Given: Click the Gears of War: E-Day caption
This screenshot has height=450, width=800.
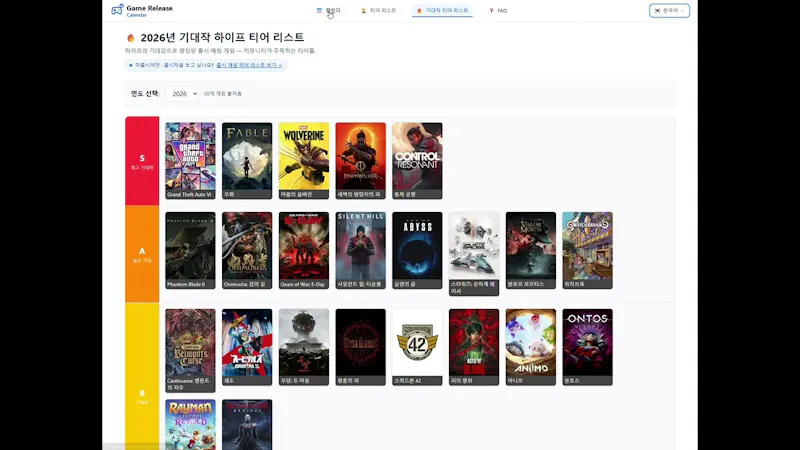Looking at the screenshot, I should tap(303, 284).
